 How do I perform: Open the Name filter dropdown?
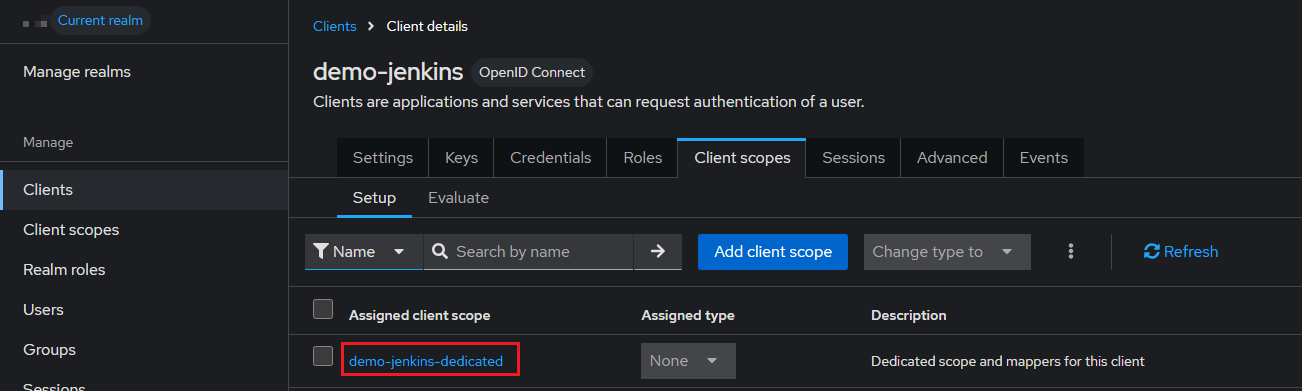364,252
